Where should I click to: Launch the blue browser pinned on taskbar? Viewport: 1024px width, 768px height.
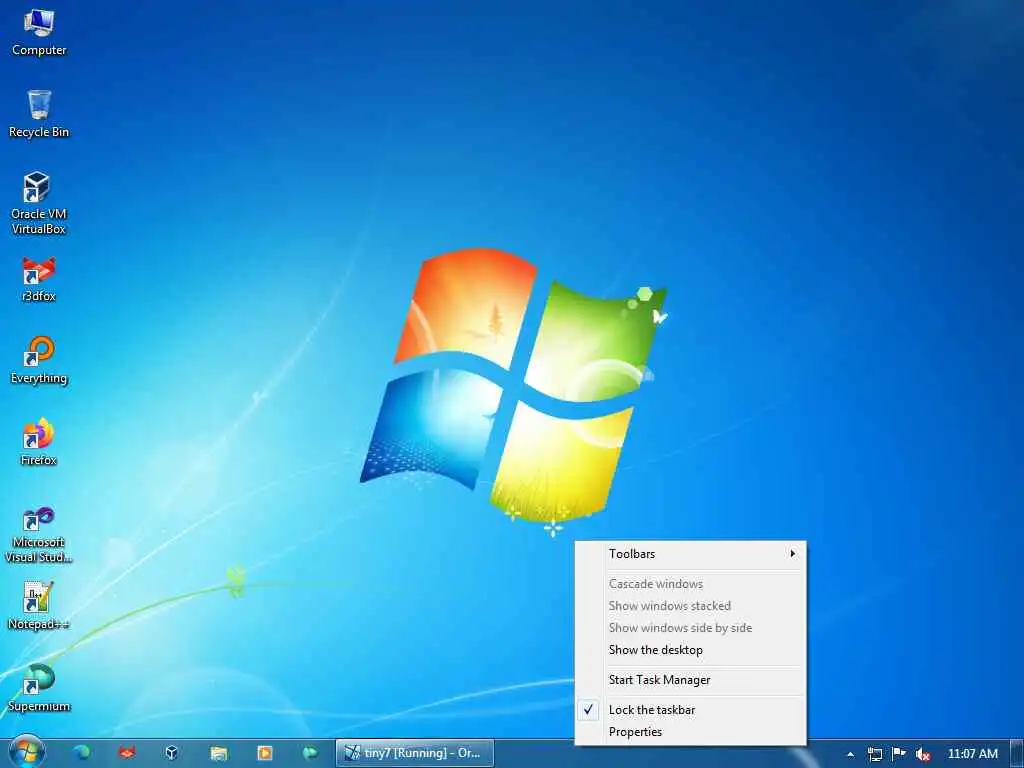82,753
